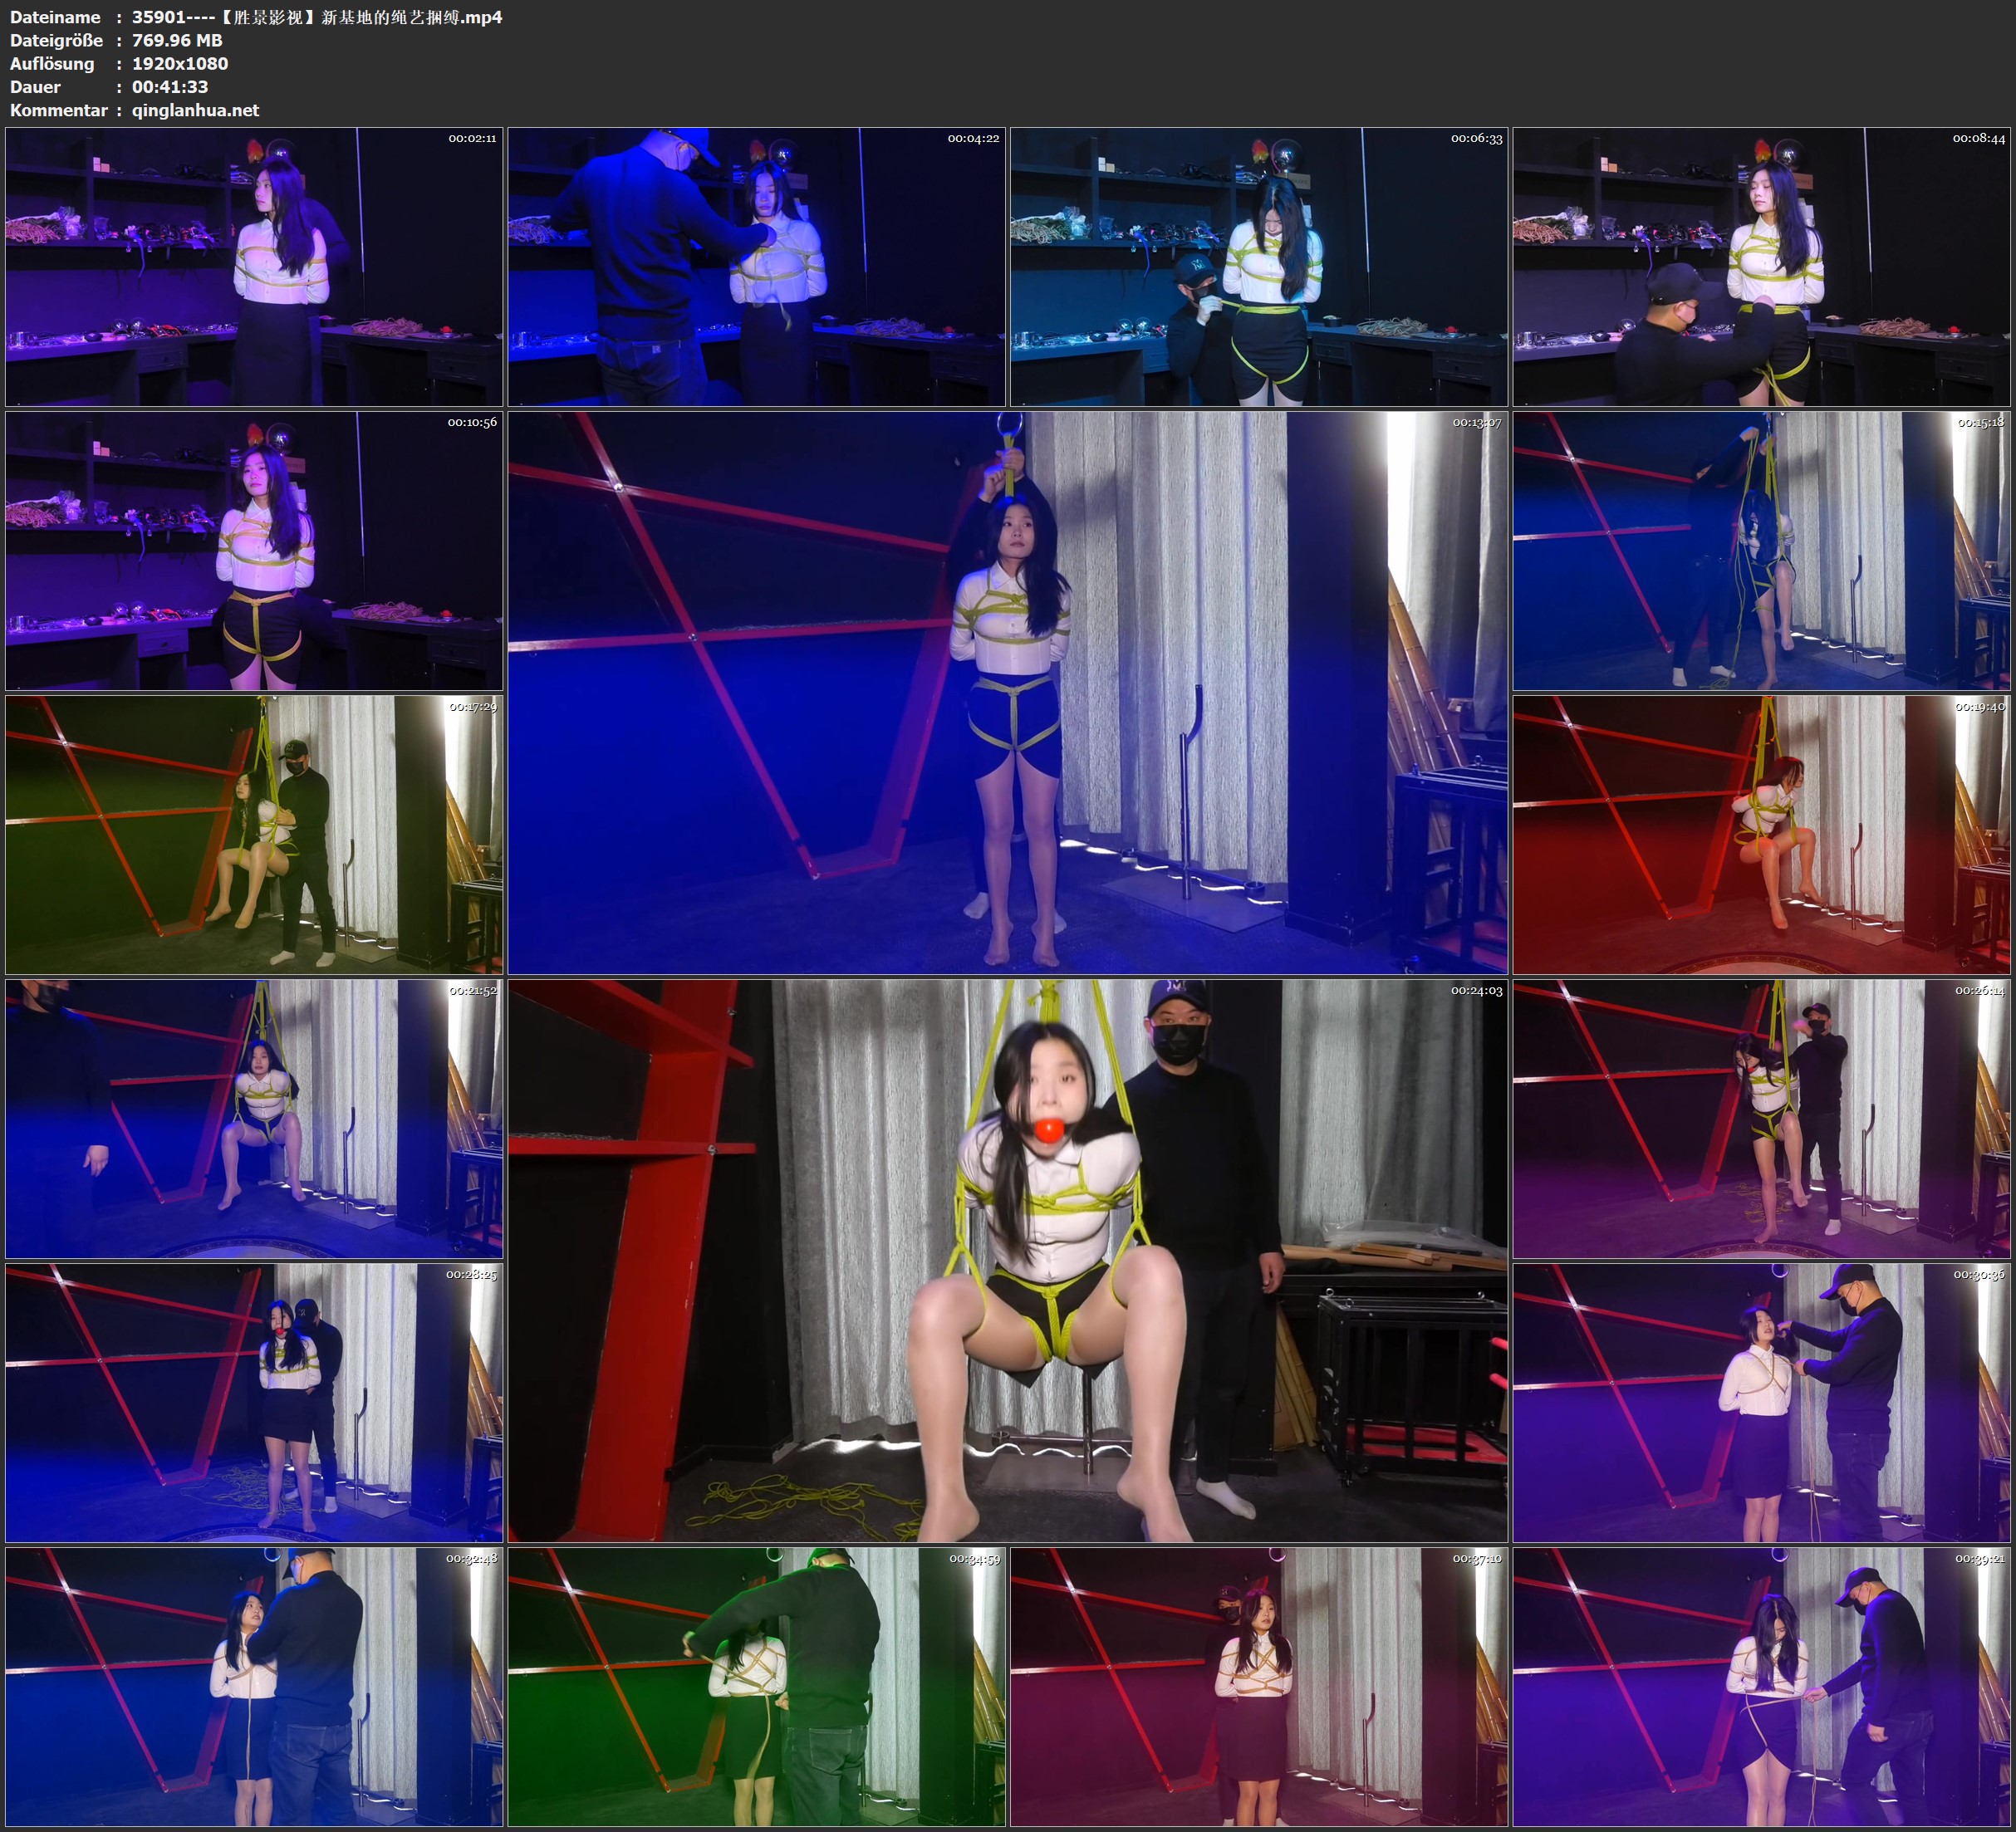This screenshot has width=2016, height=1832.
Task: Open the thumbnail timestamped 00:02:11
Action: coord(254,266)
